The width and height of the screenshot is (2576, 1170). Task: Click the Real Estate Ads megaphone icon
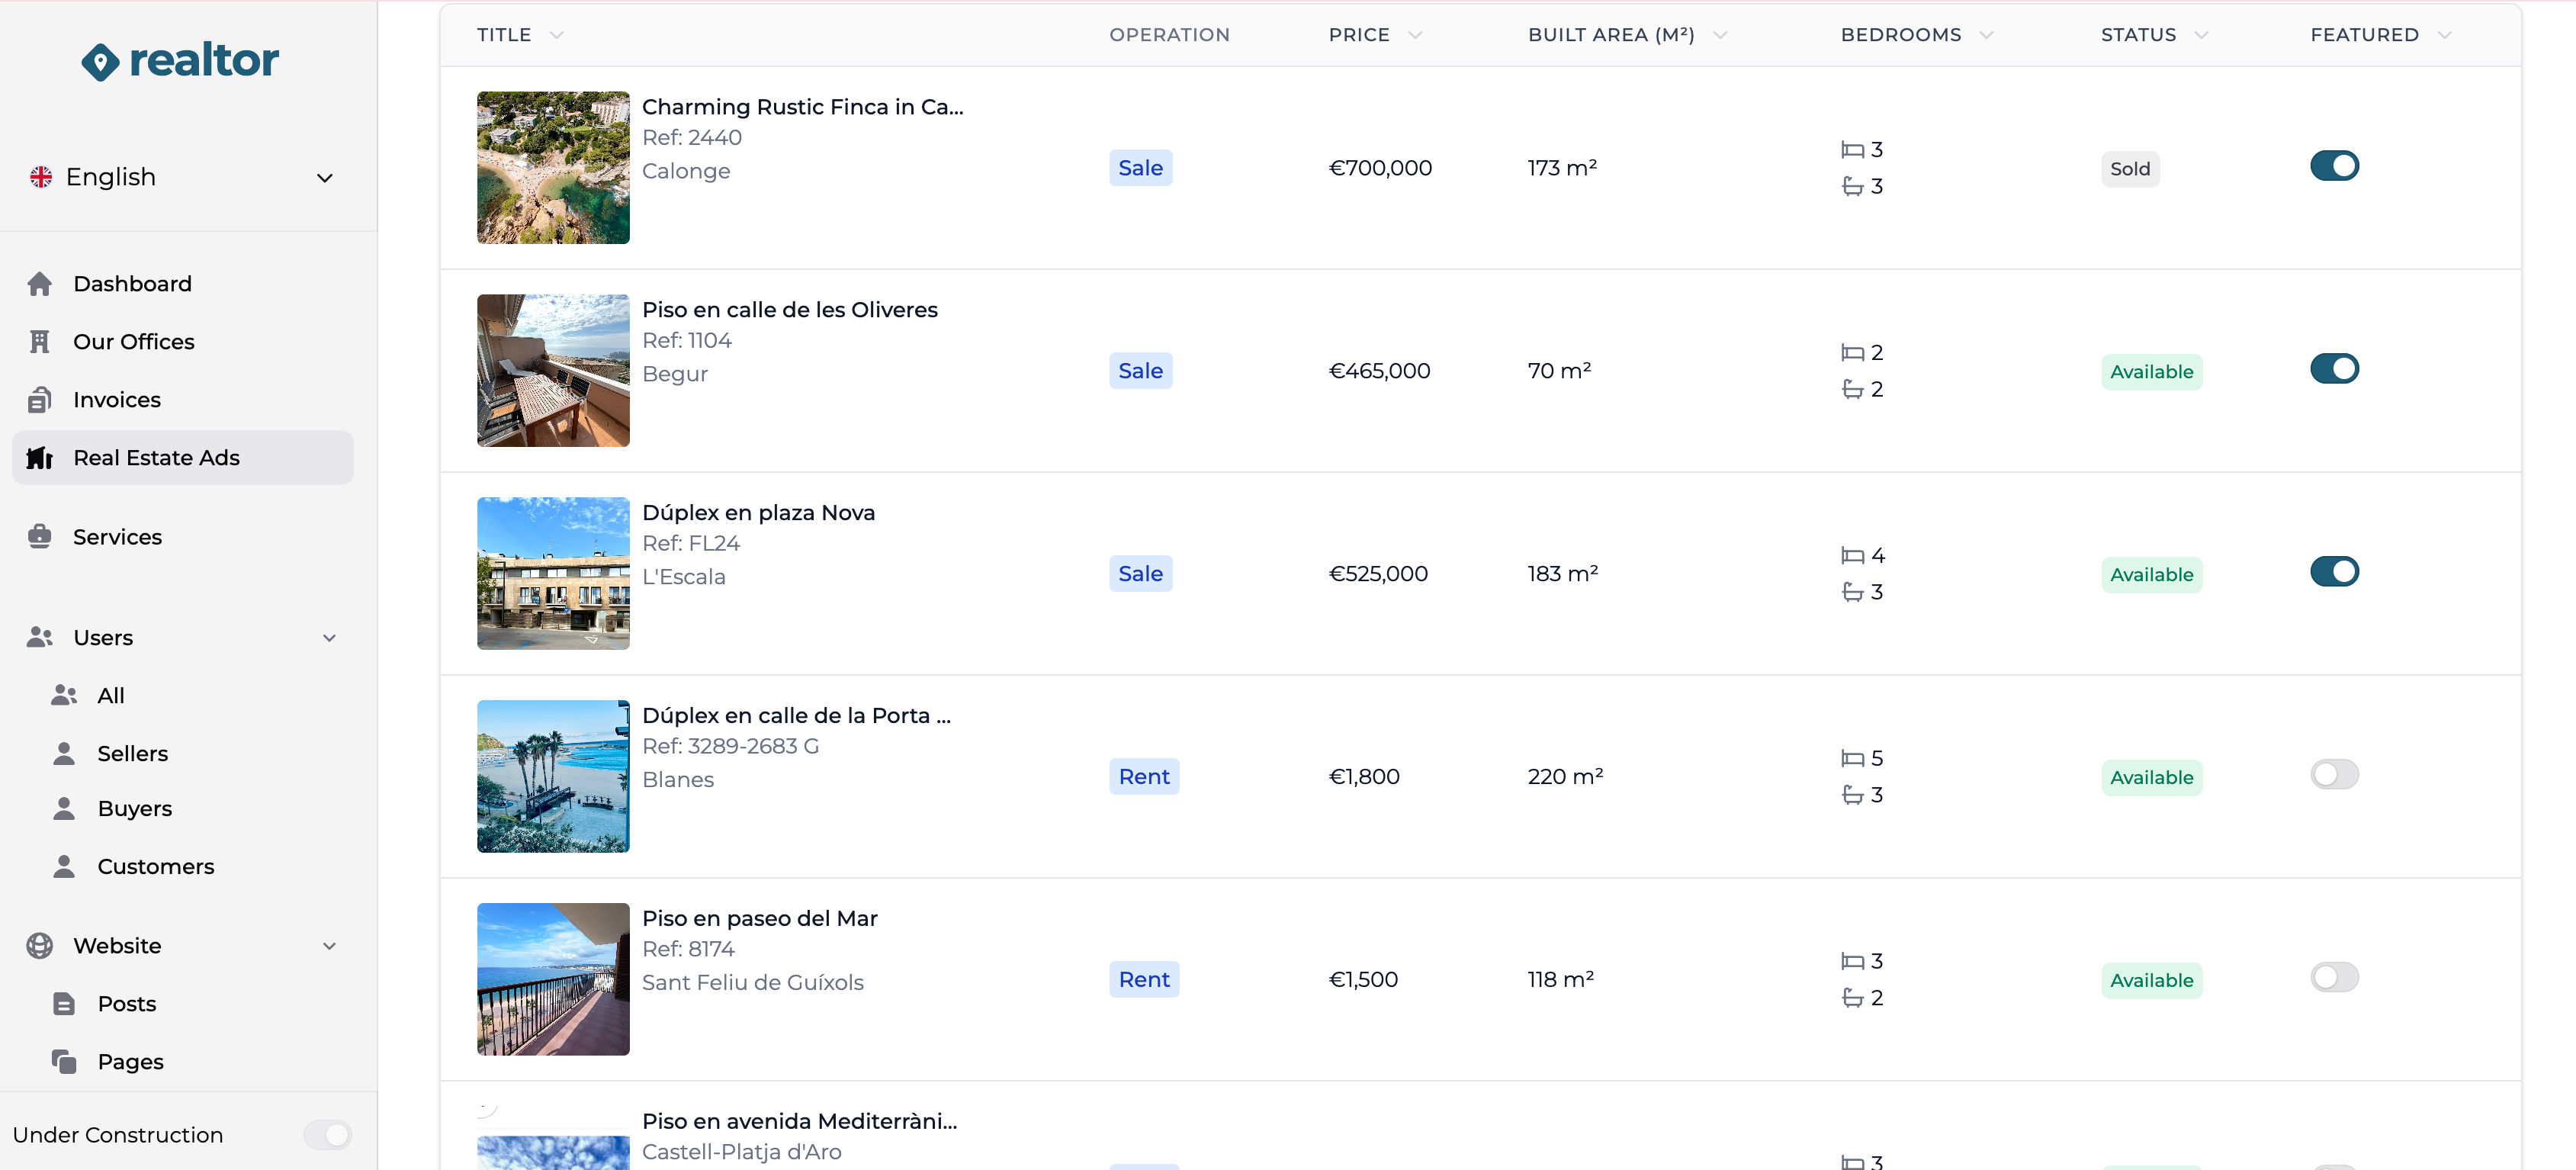pos(40,457)
